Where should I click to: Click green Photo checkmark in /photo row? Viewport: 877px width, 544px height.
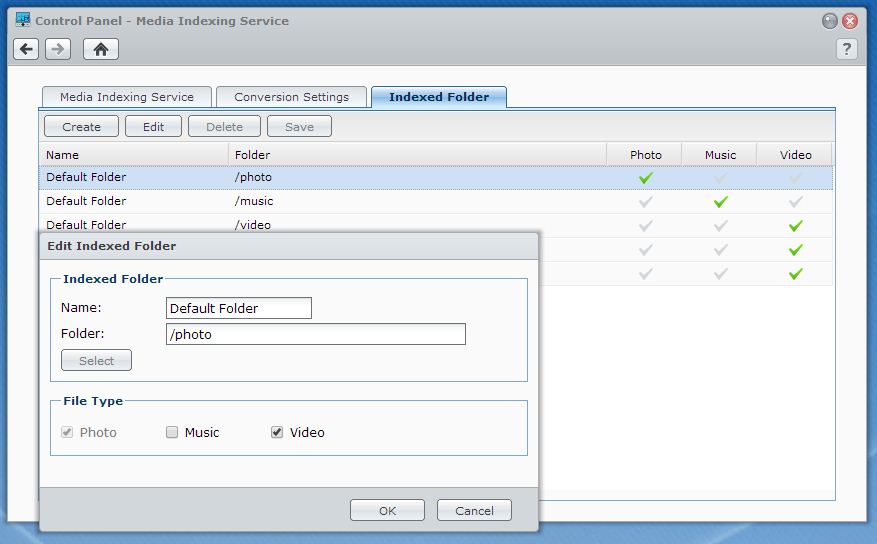point(646,178)
